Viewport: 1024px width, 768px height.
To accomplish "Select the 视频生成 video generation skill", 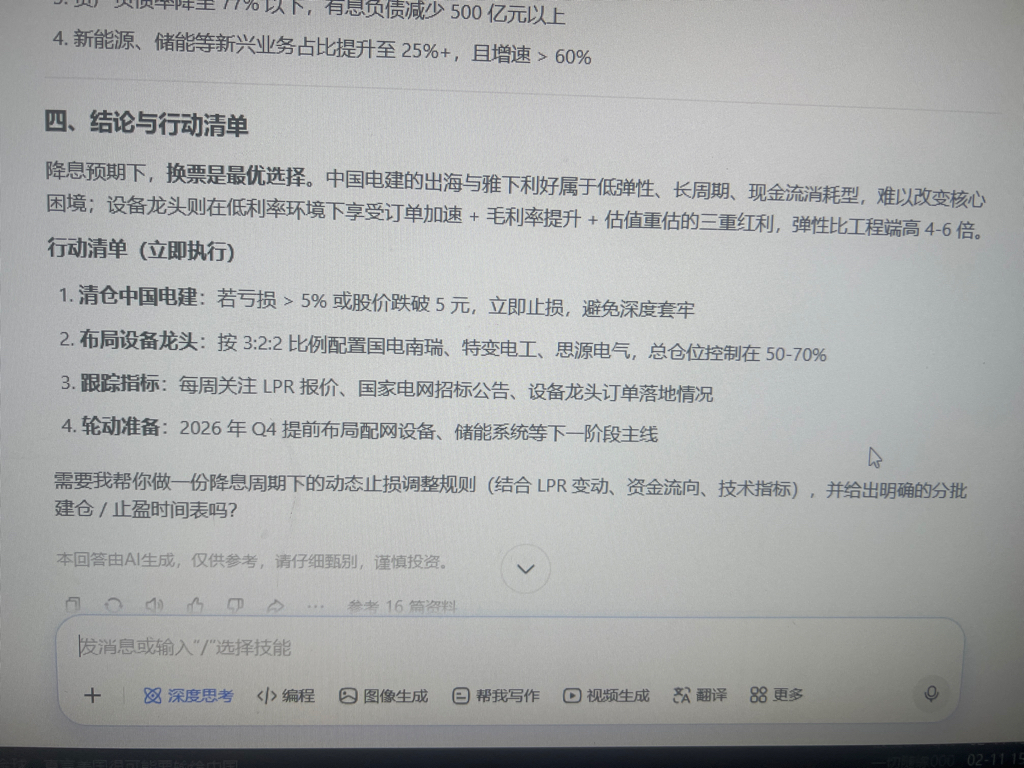I will coord(607,696).
